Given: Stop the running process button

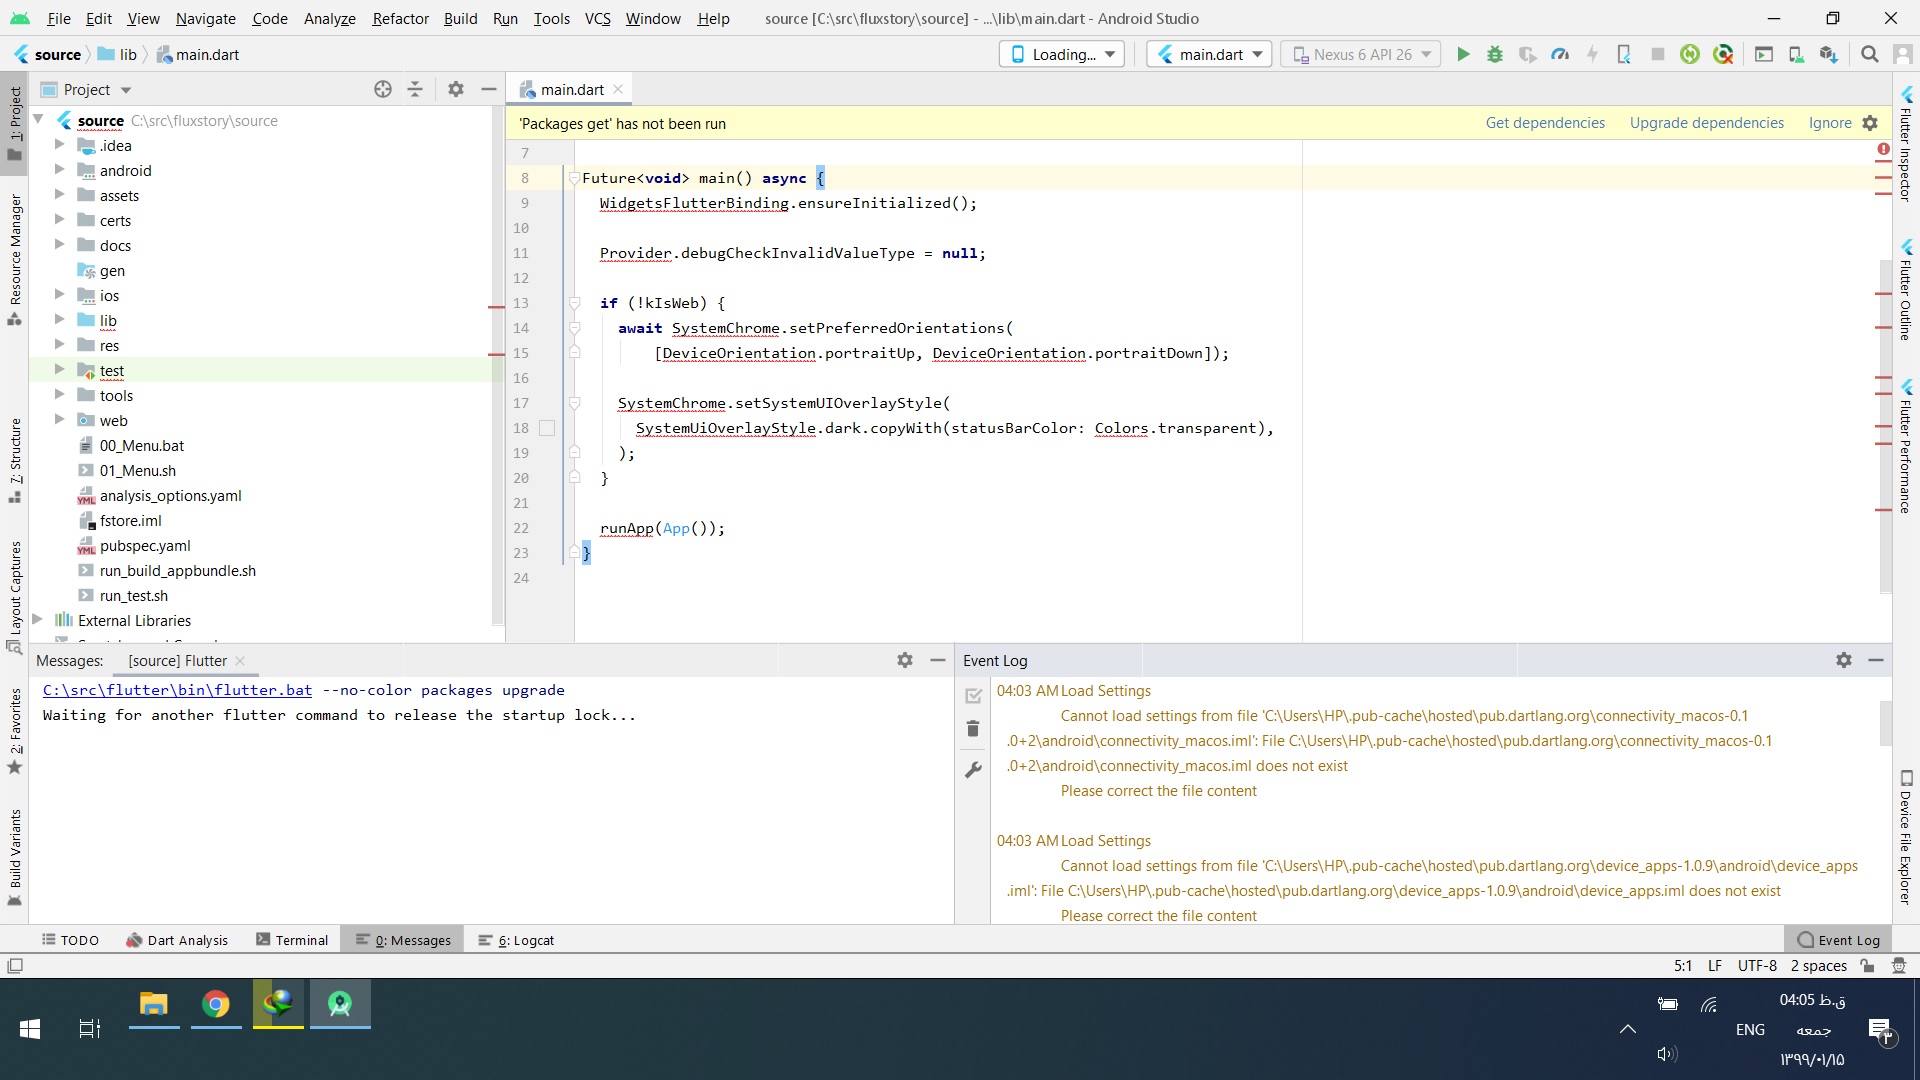Looking at the screenshot, I should point(1657,55).
